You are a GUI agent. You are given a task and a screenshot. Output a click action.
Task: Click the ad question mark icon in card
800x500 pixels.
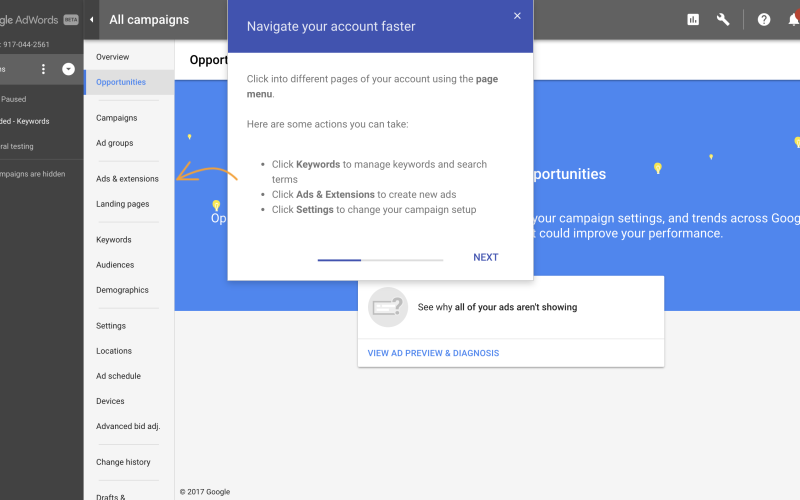(x=388, y=307)
